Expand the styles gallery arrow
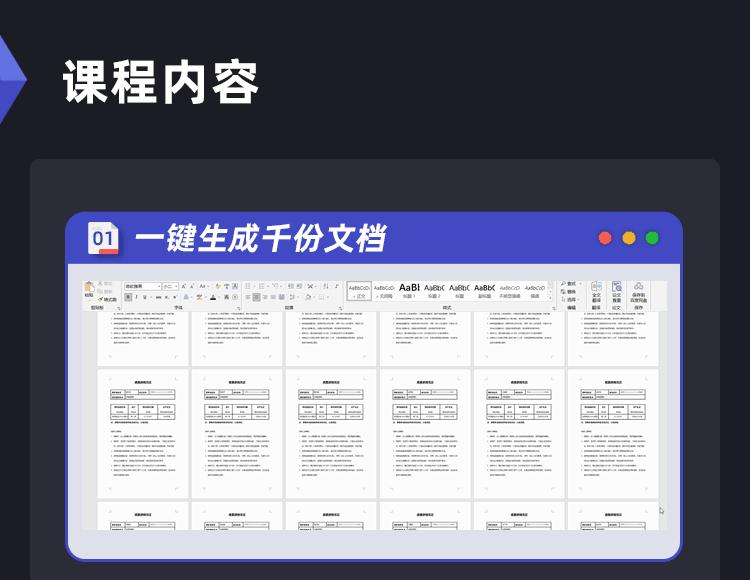 [x=550, y=297]
